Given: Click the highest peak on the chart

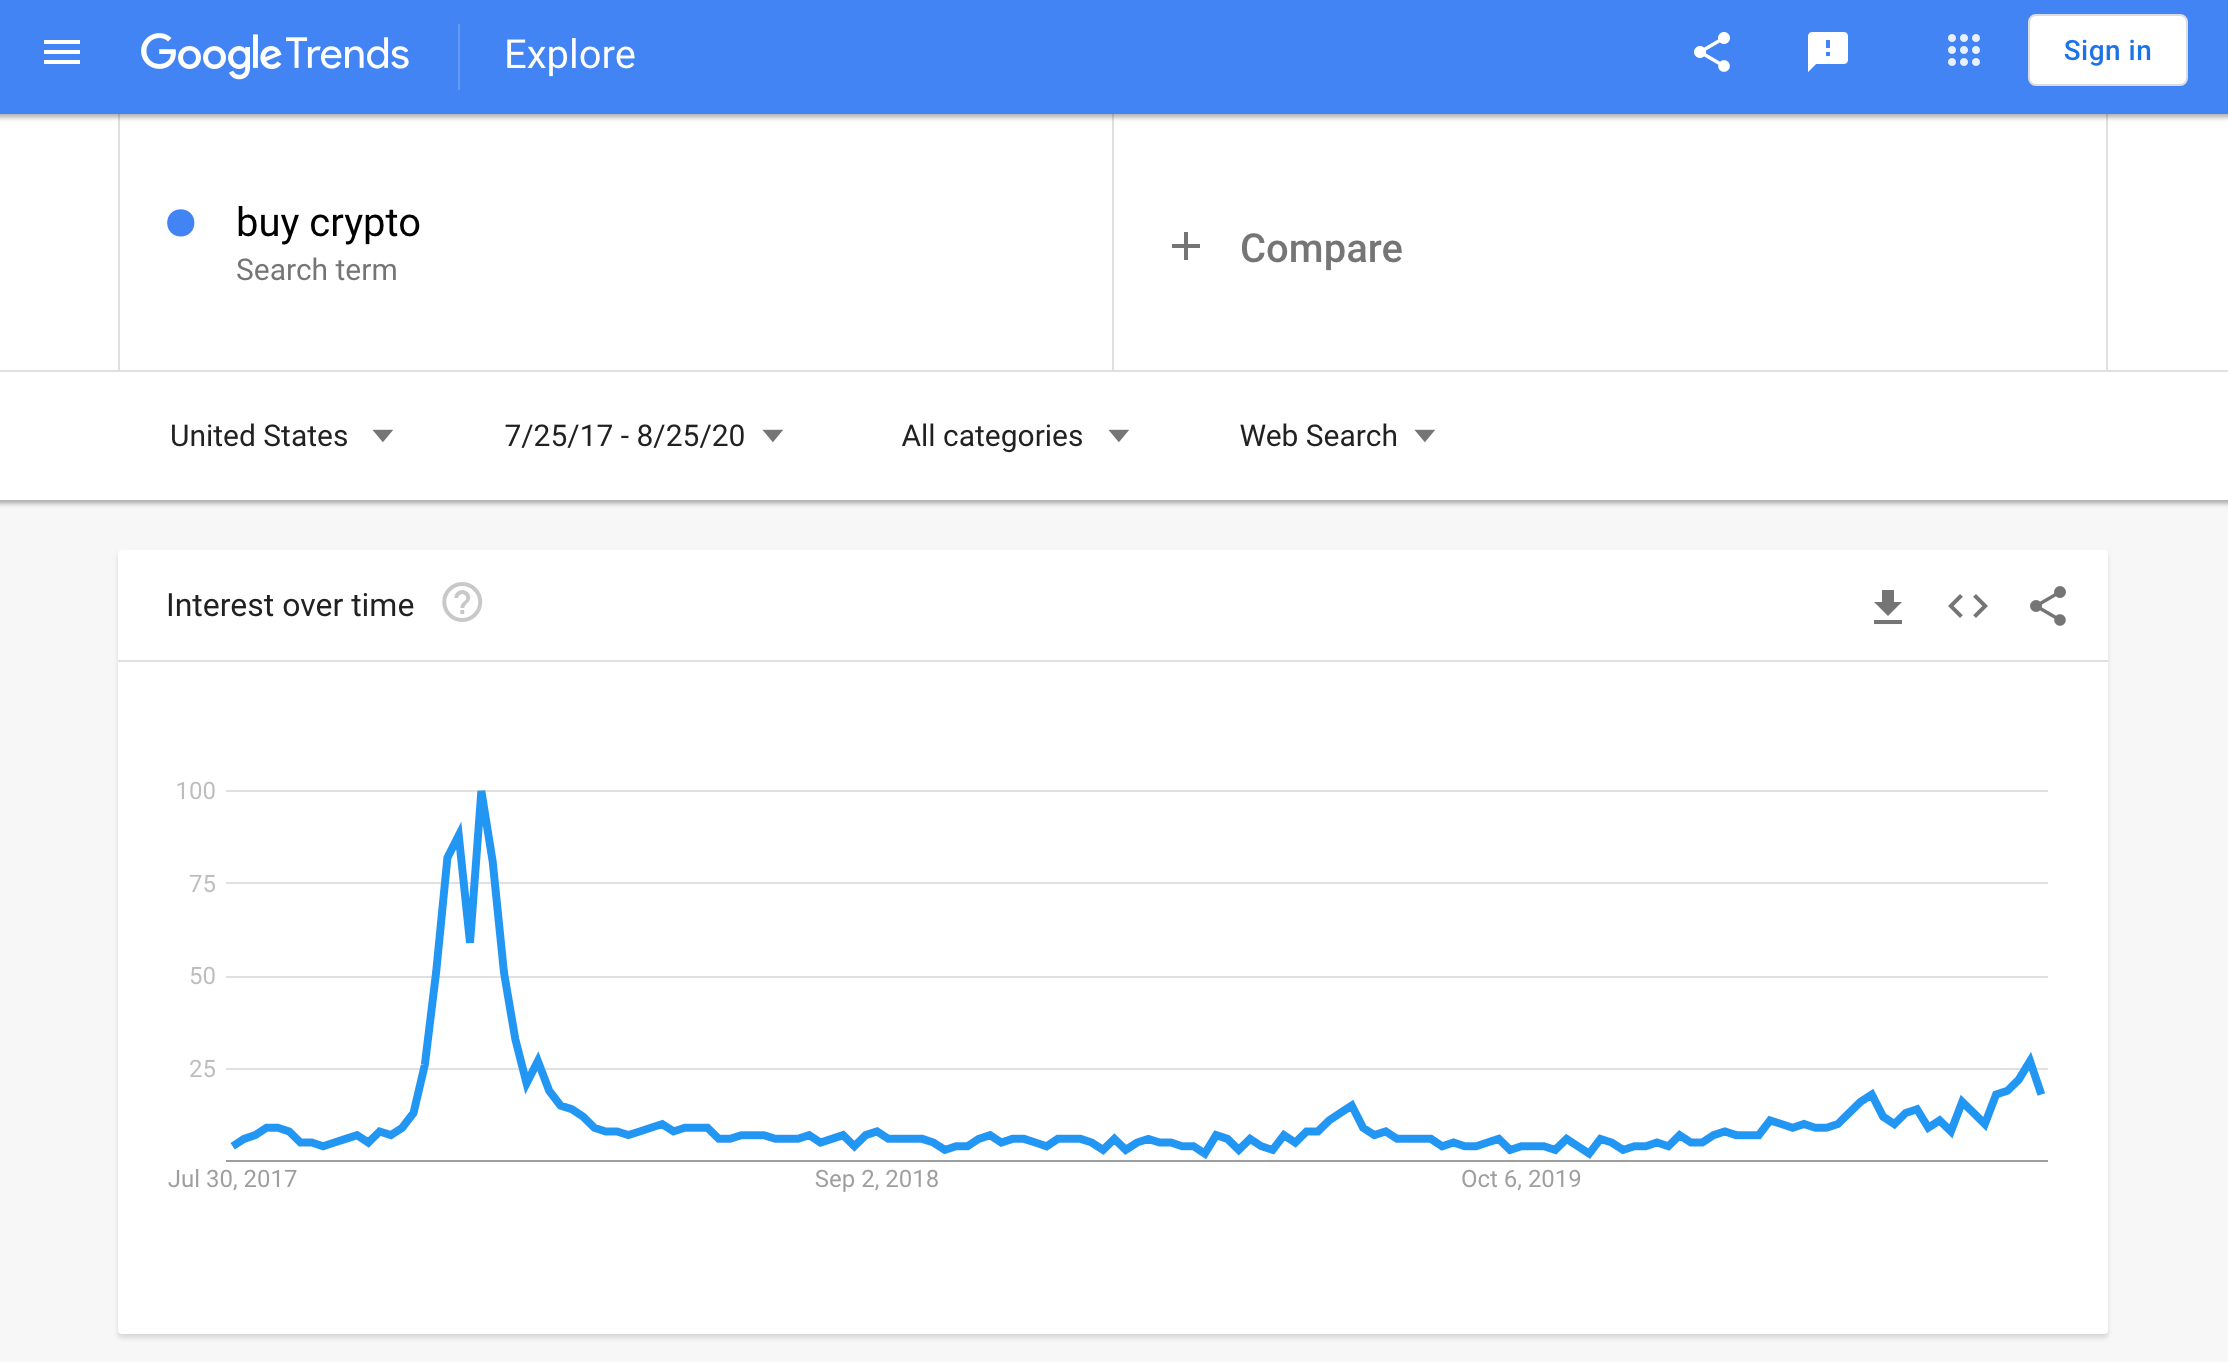Looking at the screenshot, I should pos(482,793).
